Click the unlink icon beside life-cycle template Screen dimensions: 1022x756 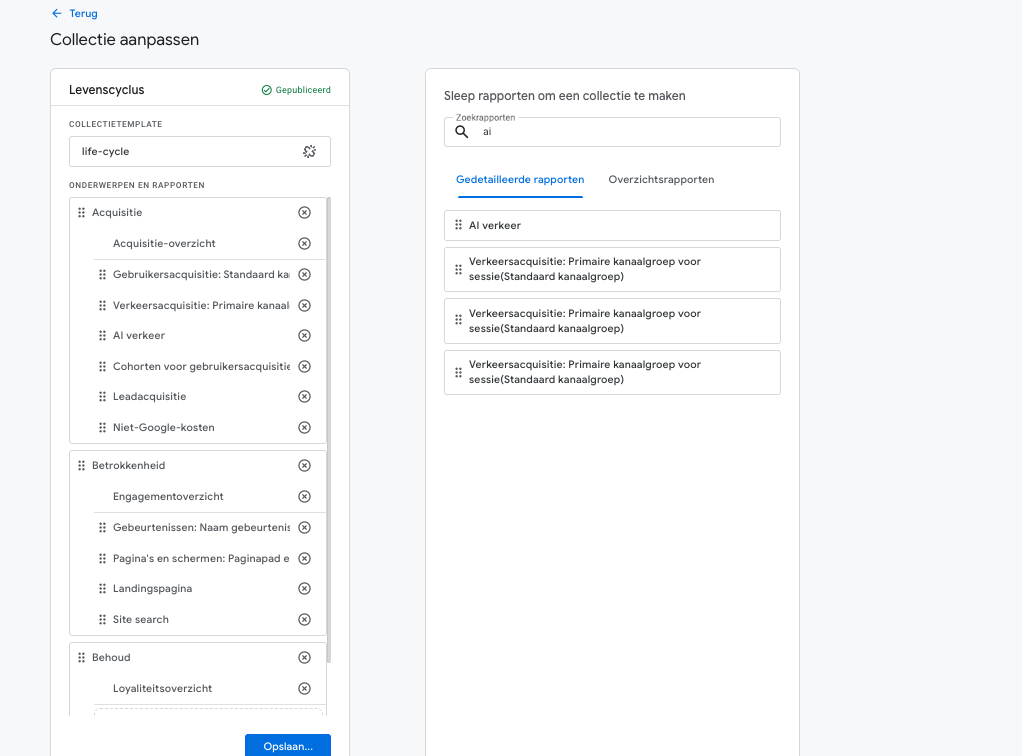[310, 152]
